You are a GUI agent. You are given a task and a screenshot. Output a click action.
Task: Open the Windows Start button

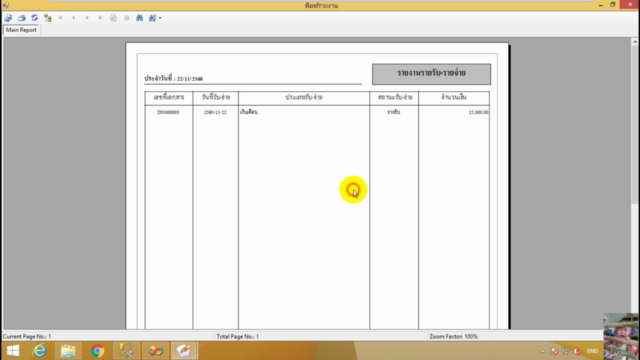point(13,351)
